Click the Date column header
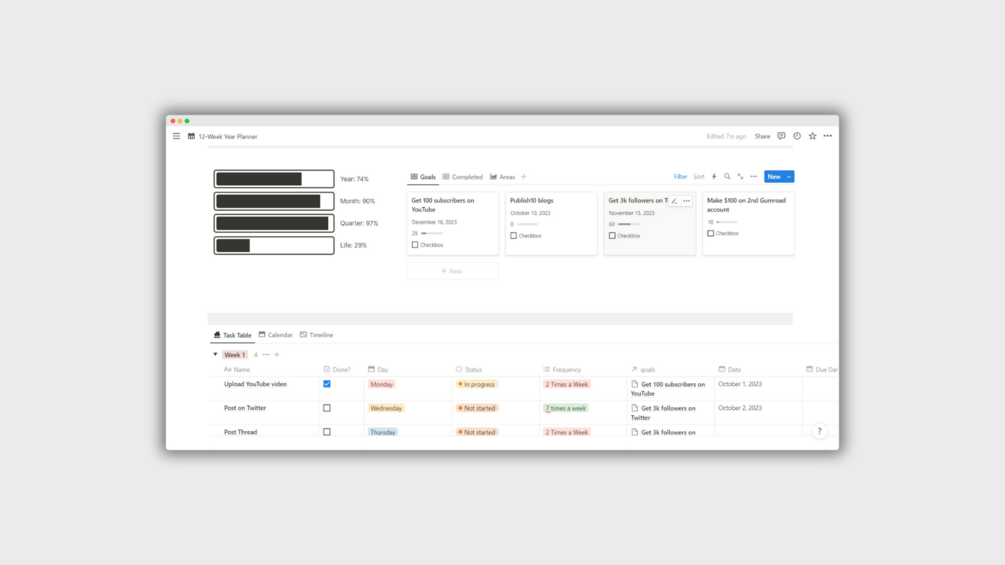Screen dimensions: 1005x565 730,370
